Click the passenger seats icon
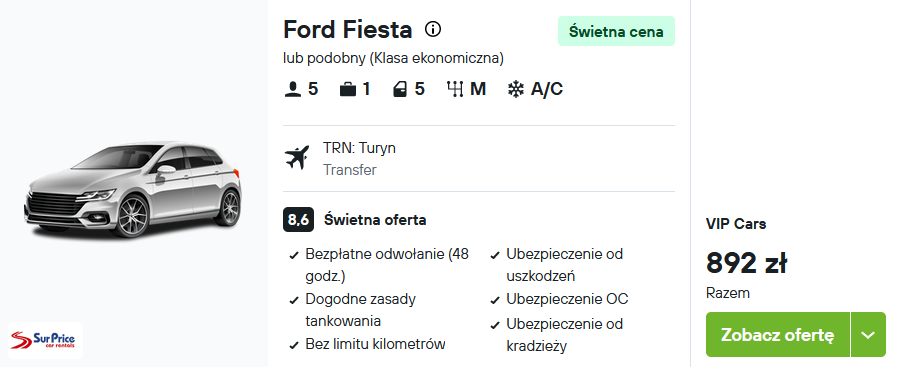Viewport: 898px width, 367px height. pos(293,89)
